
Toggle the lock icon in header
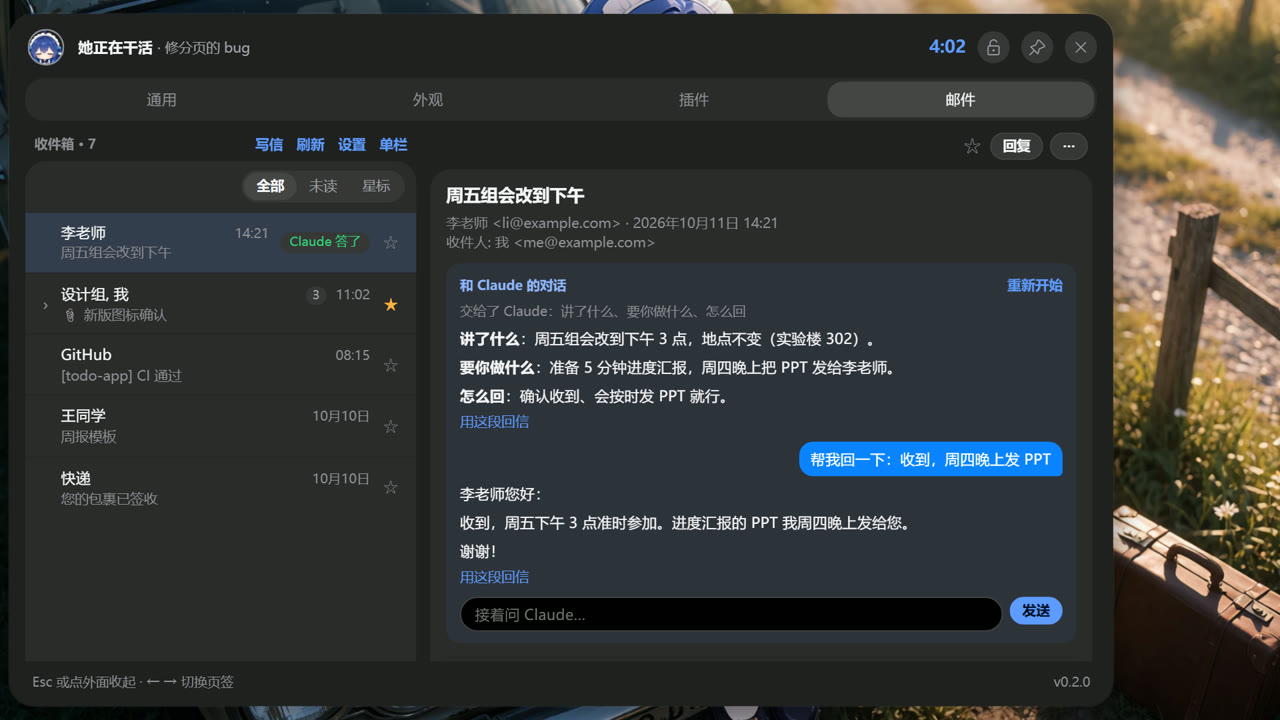coord(993,47)
